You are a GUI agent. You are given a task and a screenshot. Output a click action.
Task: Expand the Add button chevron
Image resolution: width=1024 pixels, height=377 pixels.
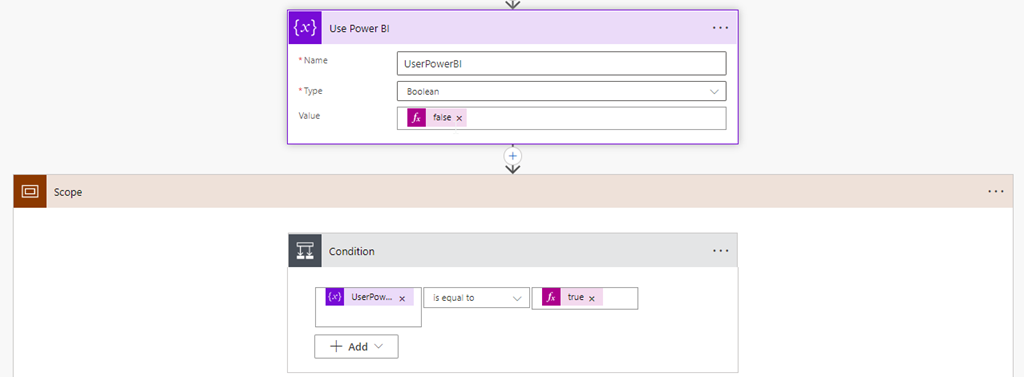click(x=379, y=346)
